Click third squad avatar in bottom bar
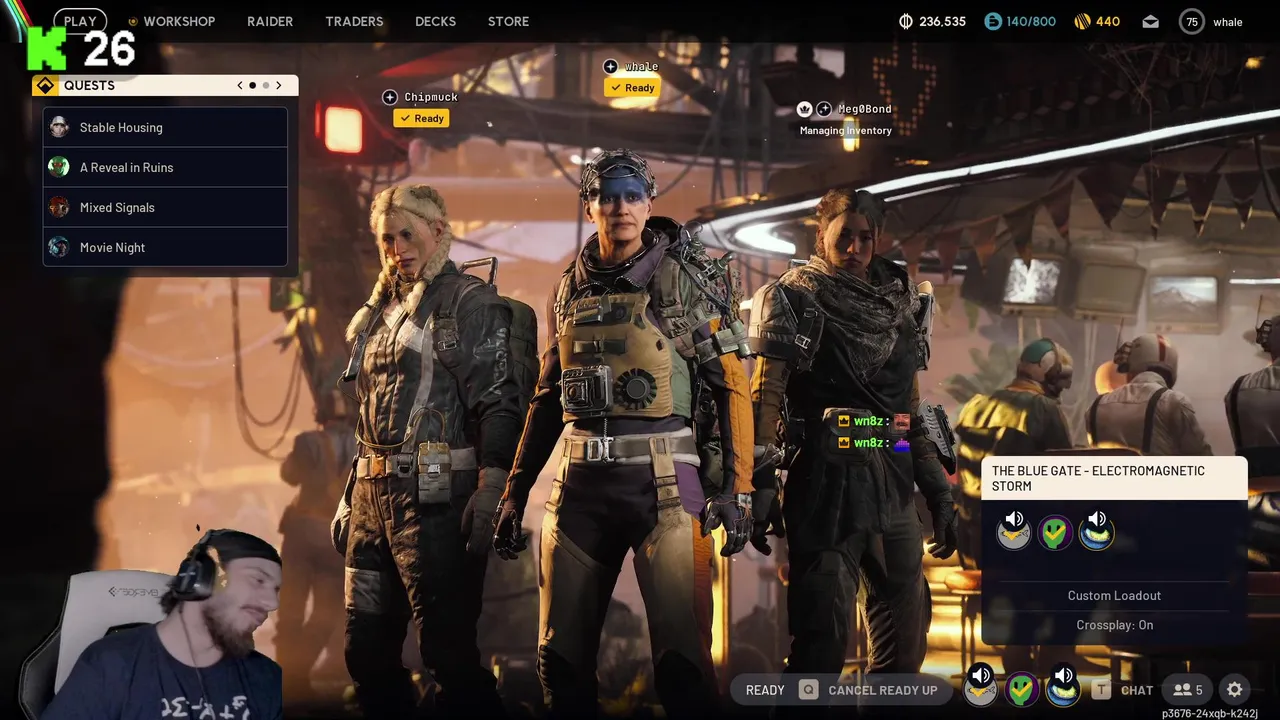 coord(1063,691)
